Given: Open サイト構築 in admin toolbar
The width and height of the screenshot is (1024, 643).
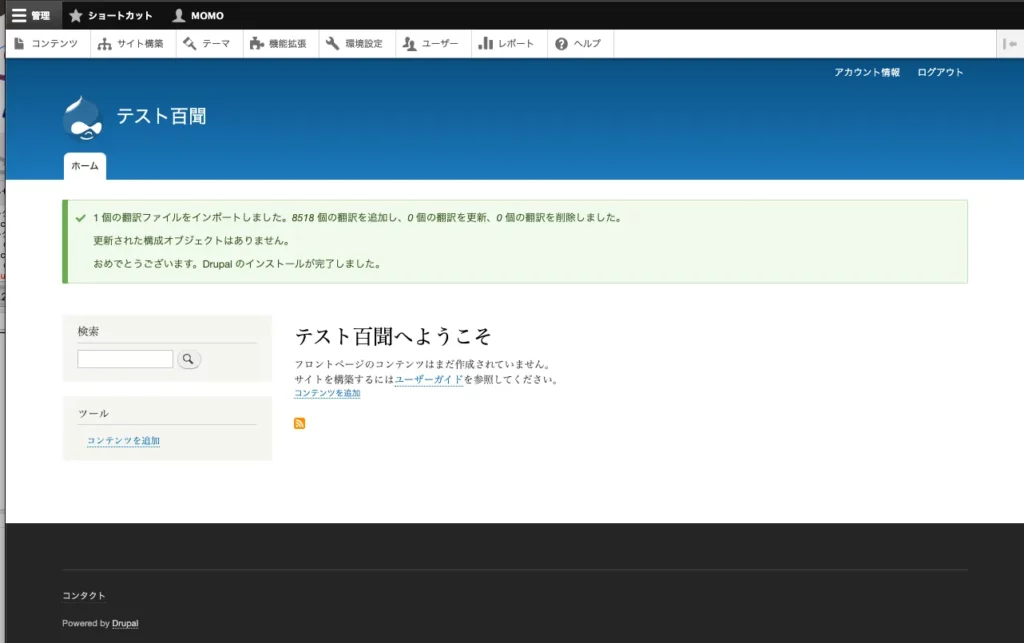Looking at the screenshot, I should click(131, 44).
